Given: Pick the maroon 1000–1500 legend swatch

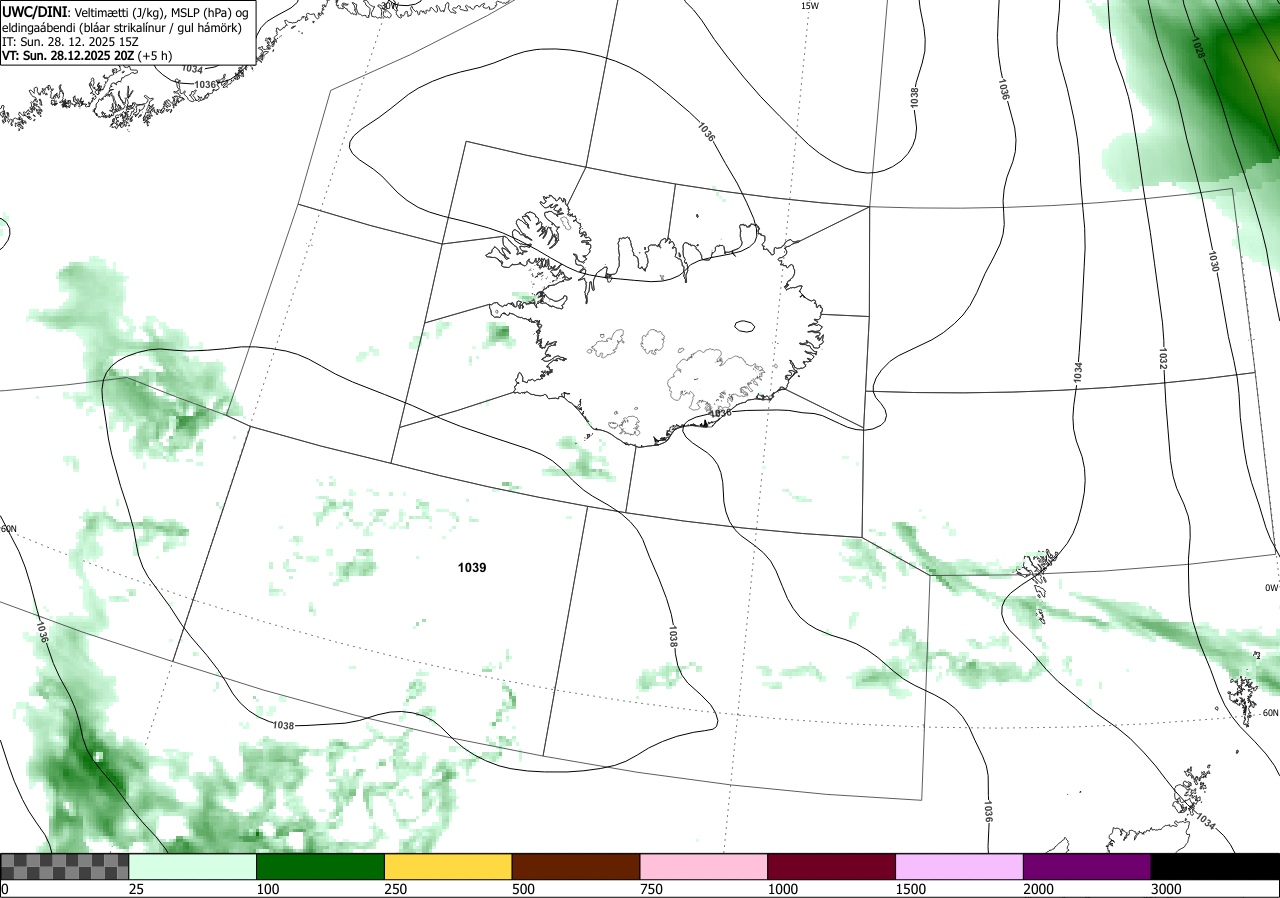Looking at the screenshot, I should click(832, 866).
